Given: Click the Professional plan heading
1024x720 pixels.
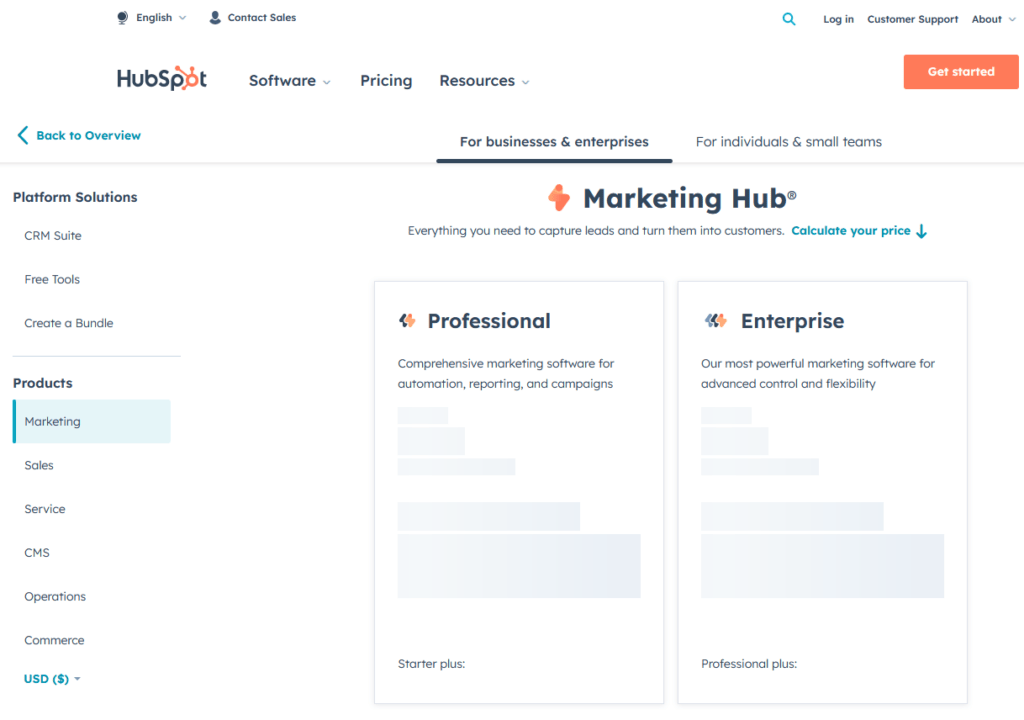Looking at the screenshot, I should 488,321.
